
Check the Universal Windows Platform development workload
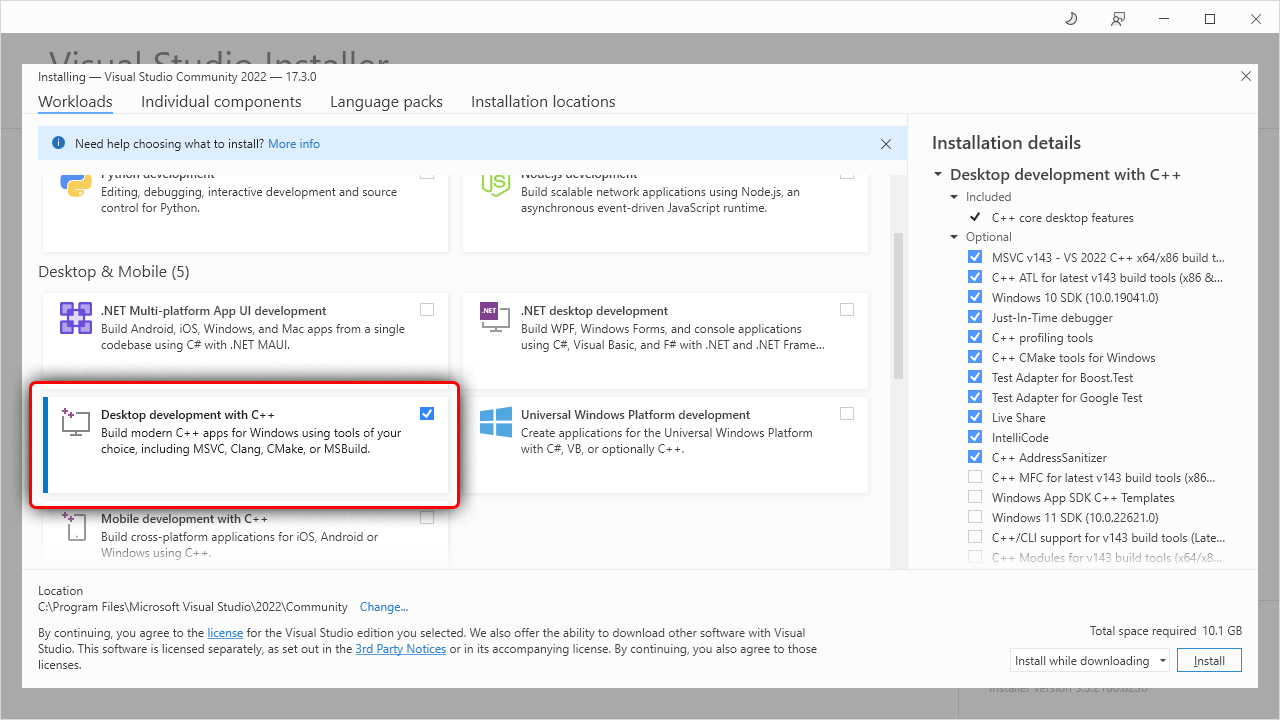(x=847, y=414)
